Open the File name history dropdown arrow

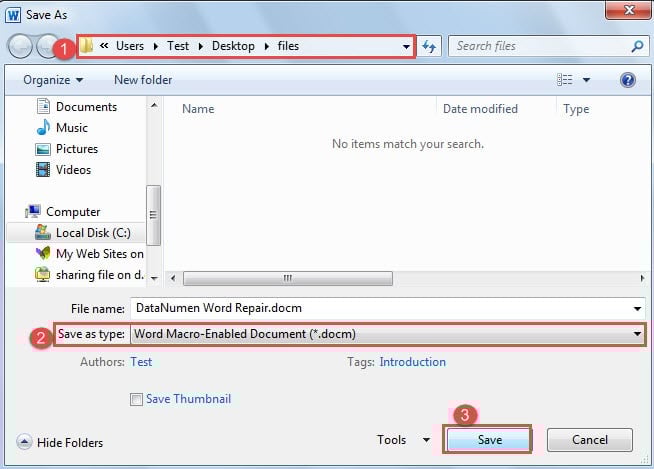click(637, 309)
